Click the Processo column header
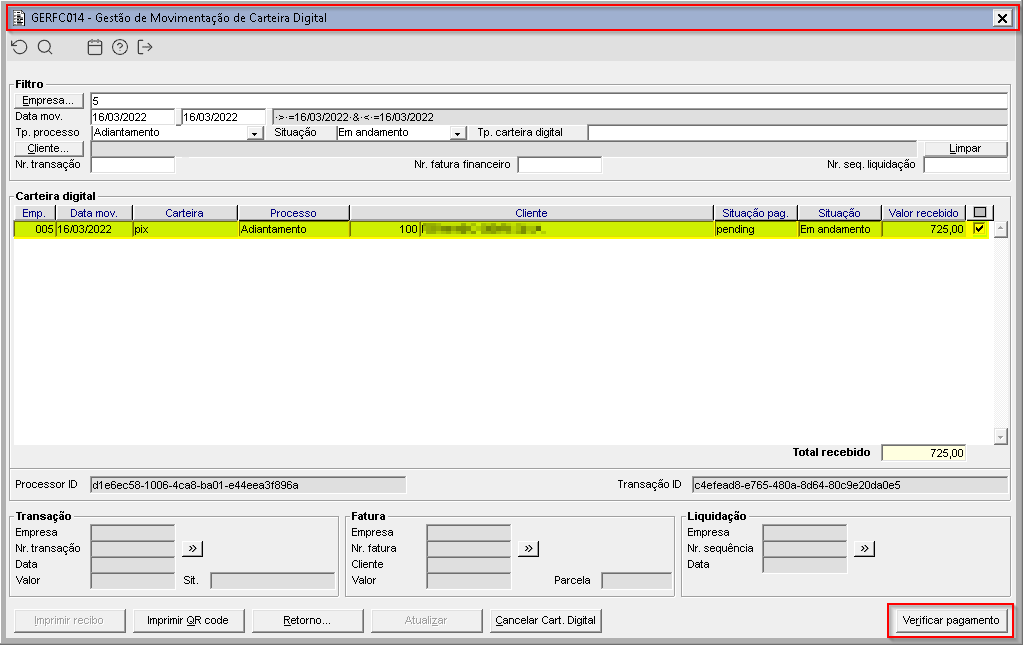The image size is (1023, 645). 294,213
